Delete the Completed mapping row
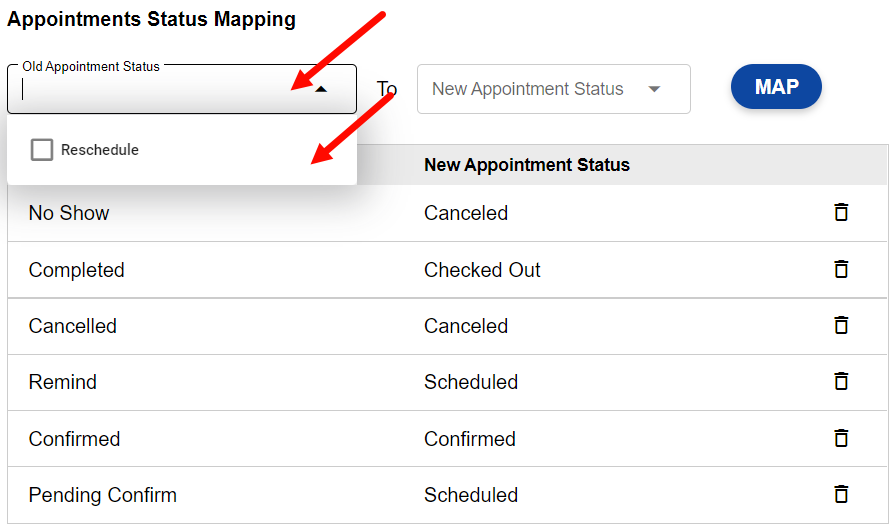 coord(841,269)
